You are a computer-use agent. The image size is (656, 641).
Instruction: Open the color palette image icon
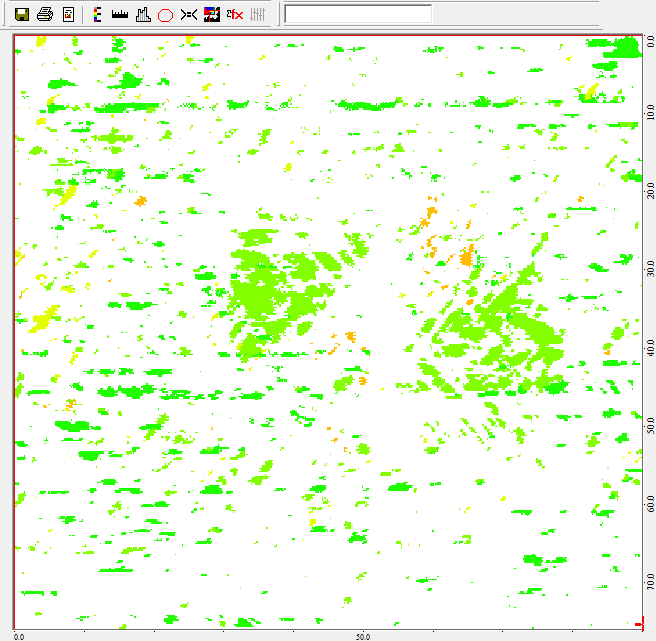211,15
